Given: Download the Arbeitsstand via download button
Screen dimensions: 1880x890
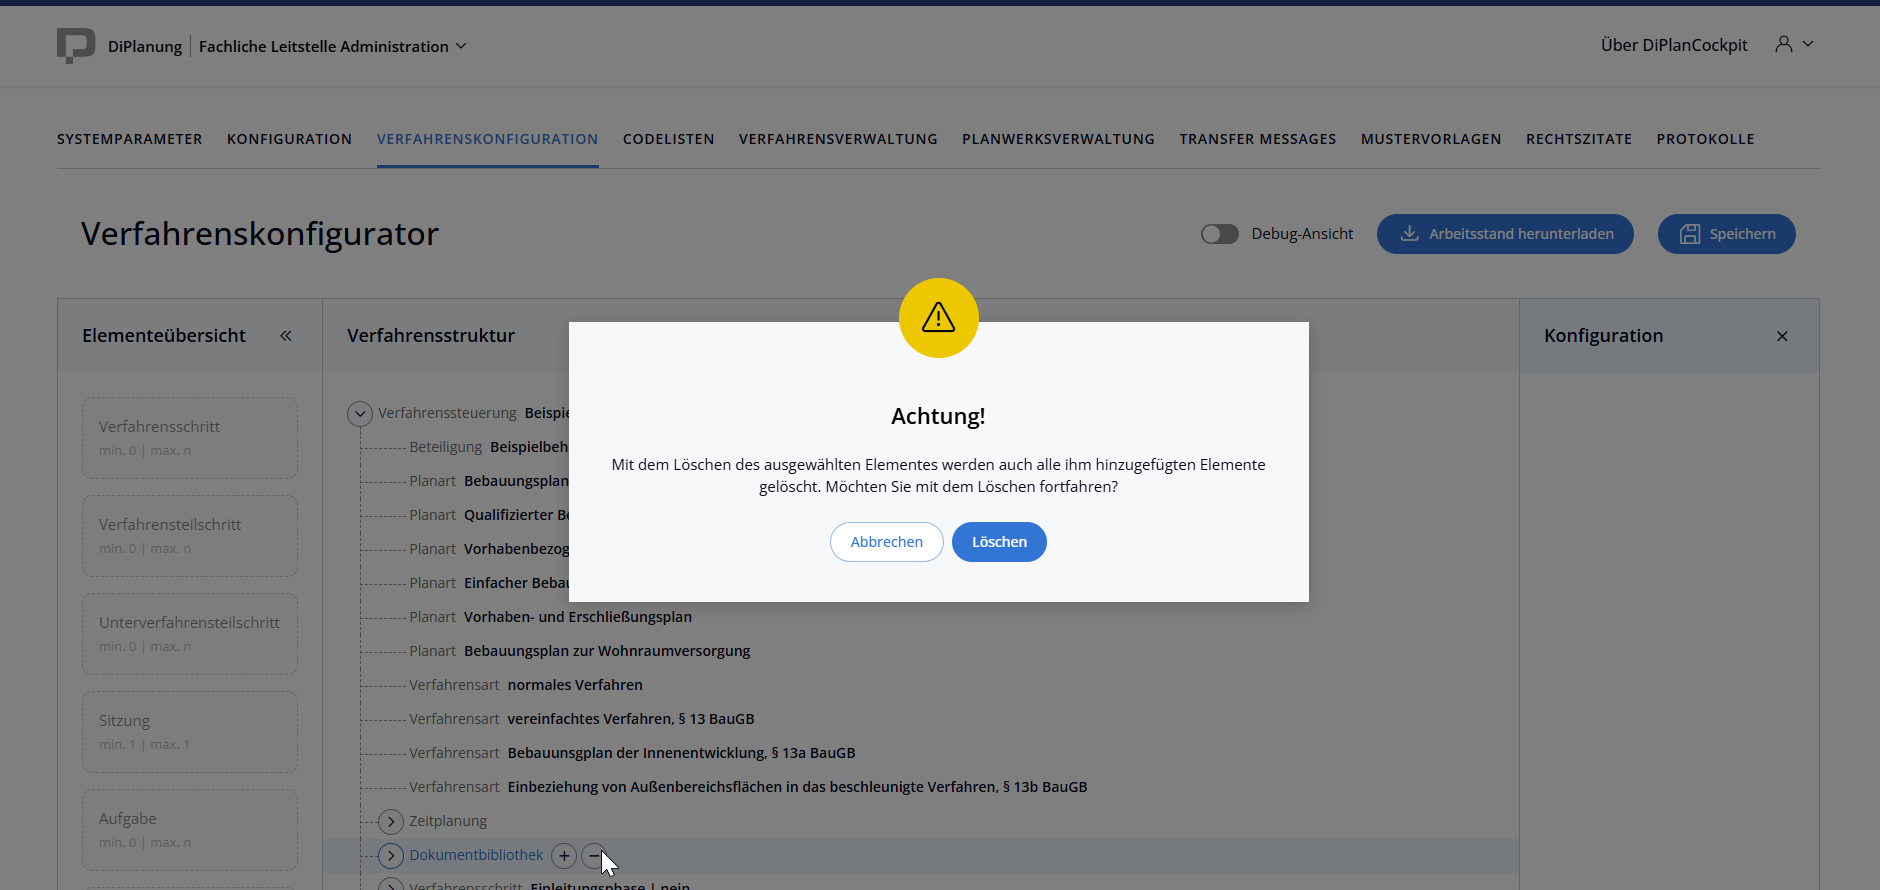Looking at the screenshot, I should (x=1505, y=234).
